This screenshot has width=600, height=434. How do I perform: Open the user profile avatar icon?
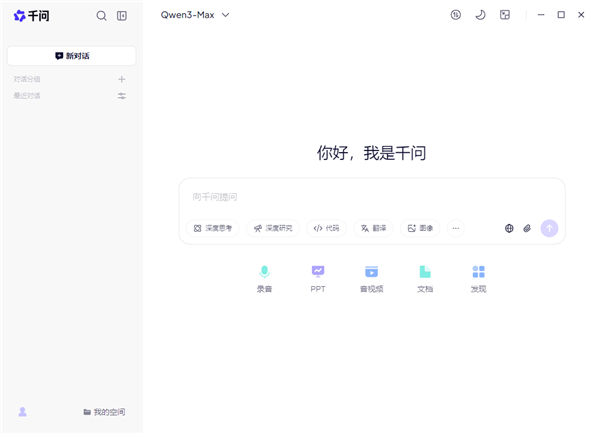tap(23, 412)
